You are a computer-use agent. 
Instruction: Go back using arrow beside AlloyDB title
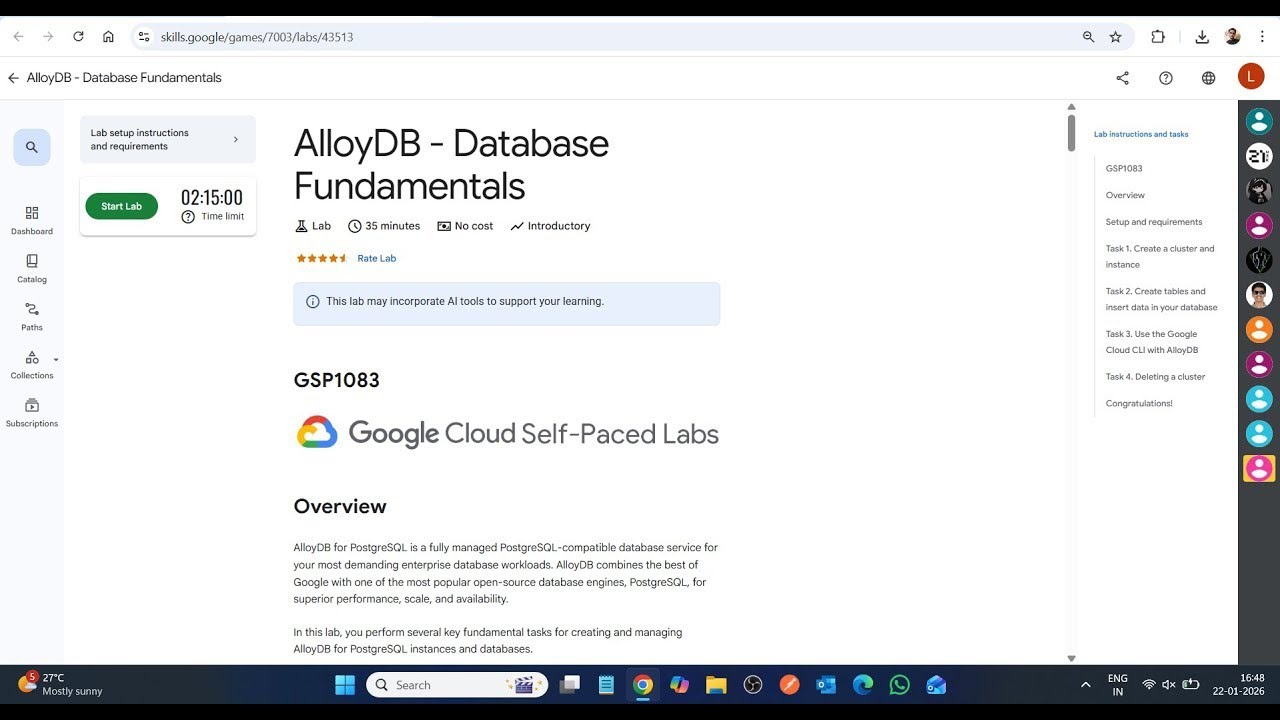[x=13, y=78]
